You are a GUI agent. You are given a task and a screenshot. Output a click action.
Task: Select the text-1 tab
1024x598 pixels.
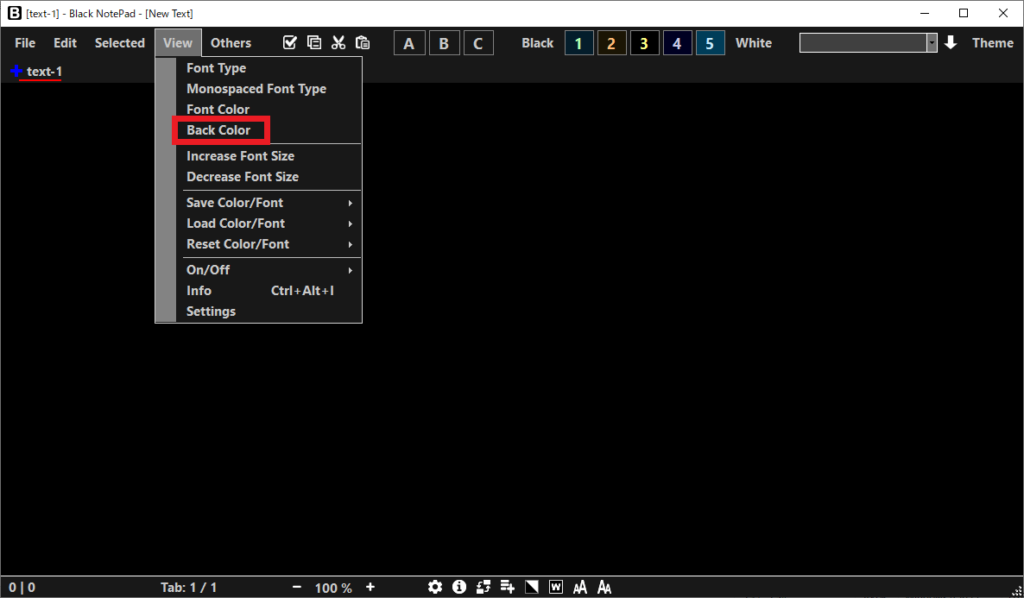click(x=44, y=71)
